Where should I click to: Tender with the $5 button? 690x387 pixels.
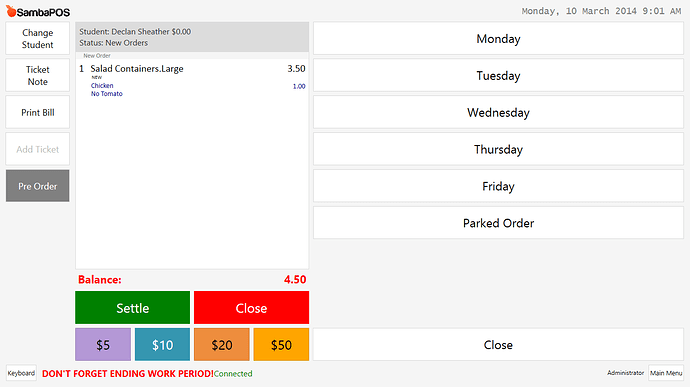(103, 344)
